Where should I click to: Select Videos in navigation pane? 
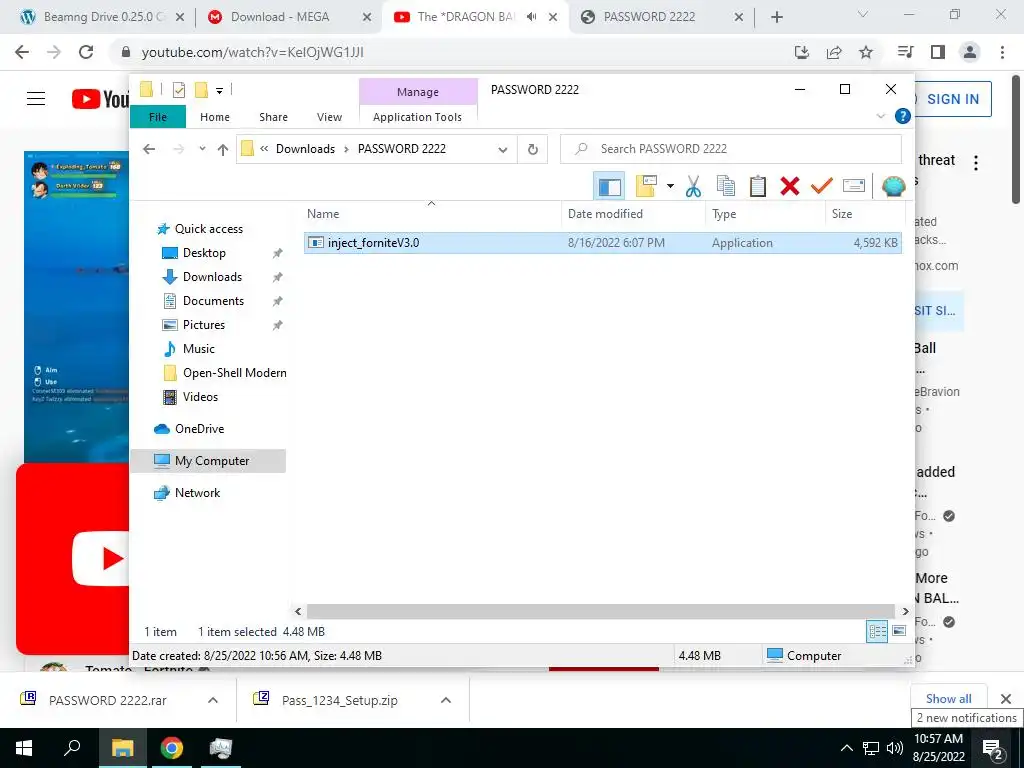pos(200,397)
